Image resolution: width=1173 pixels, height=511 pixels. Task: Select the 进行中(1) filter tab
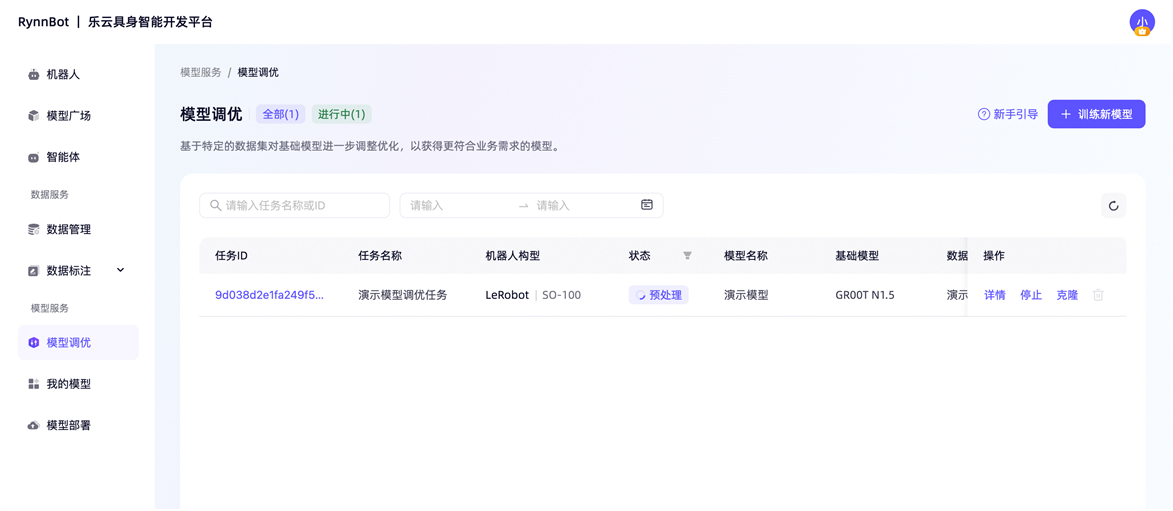click(x=342, y=114)
